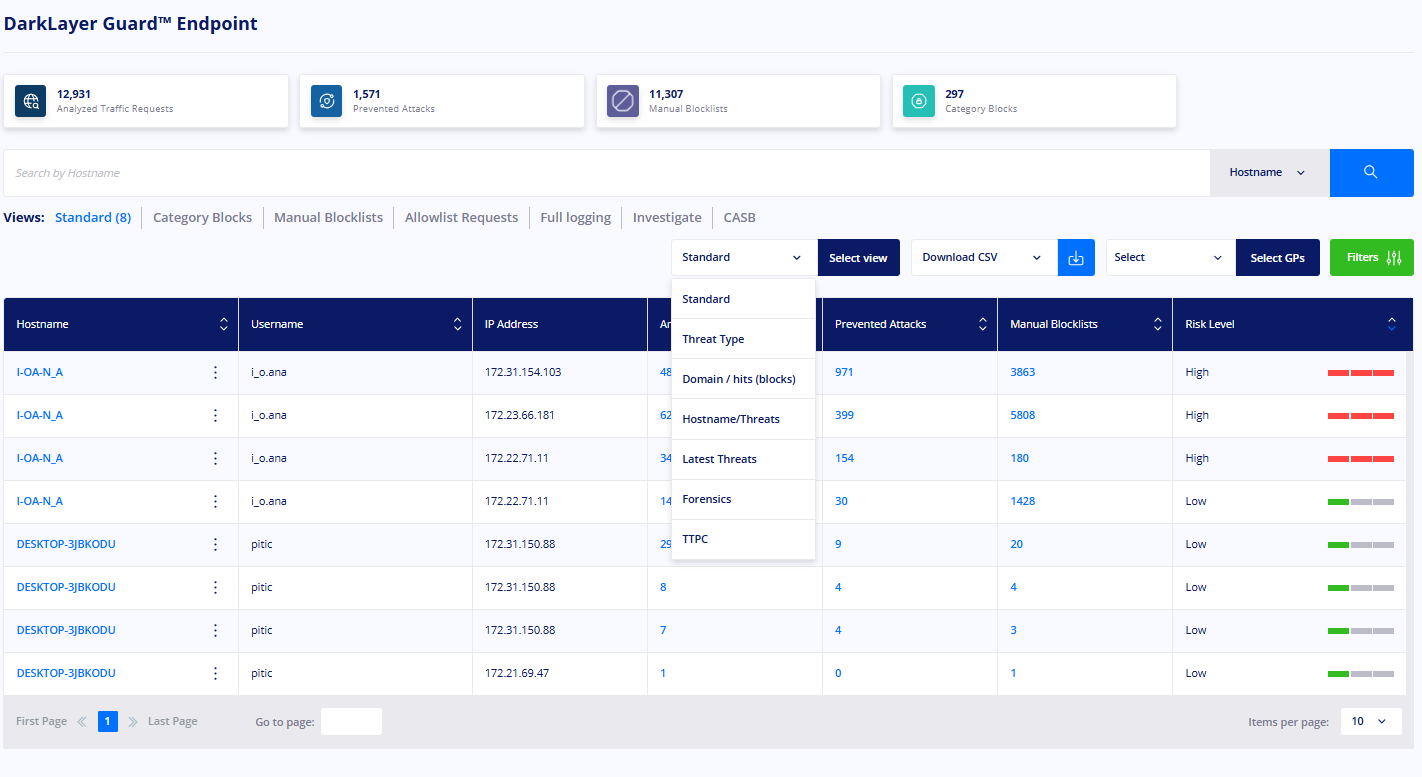Click the Prevented Attacks shield icon
Viewport: 1422px width, 777px height.
coord(327,101)
